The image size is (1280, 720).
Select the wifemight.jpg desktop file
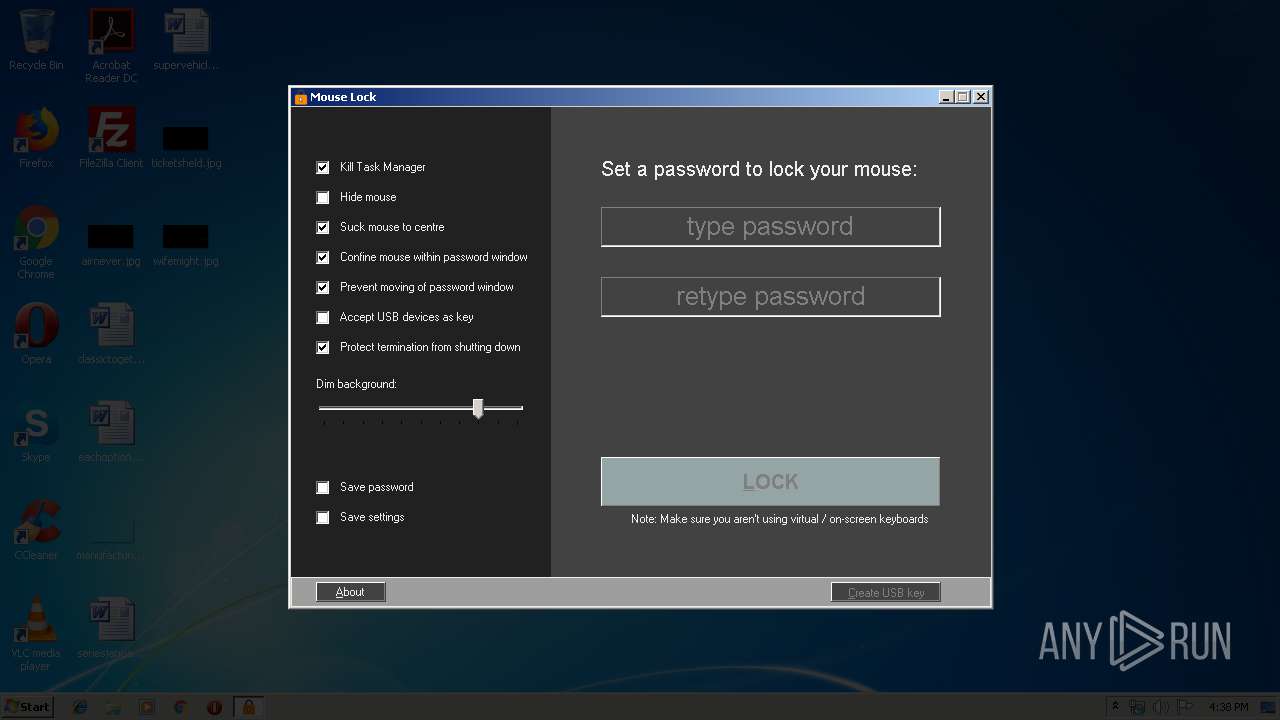pyautogui.click(x=186, y=245)
